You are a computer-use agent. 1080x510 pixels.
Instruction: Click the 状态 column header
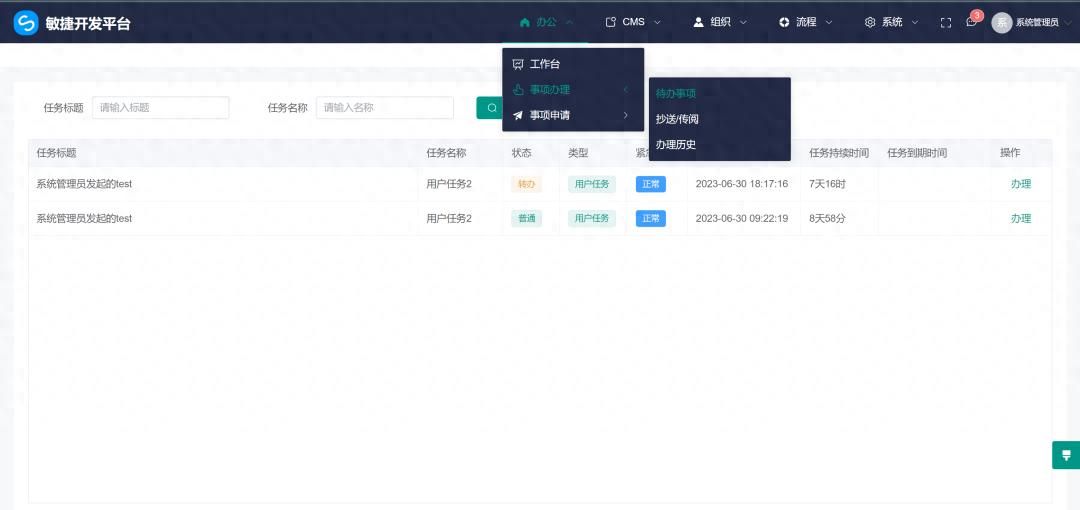521,153
